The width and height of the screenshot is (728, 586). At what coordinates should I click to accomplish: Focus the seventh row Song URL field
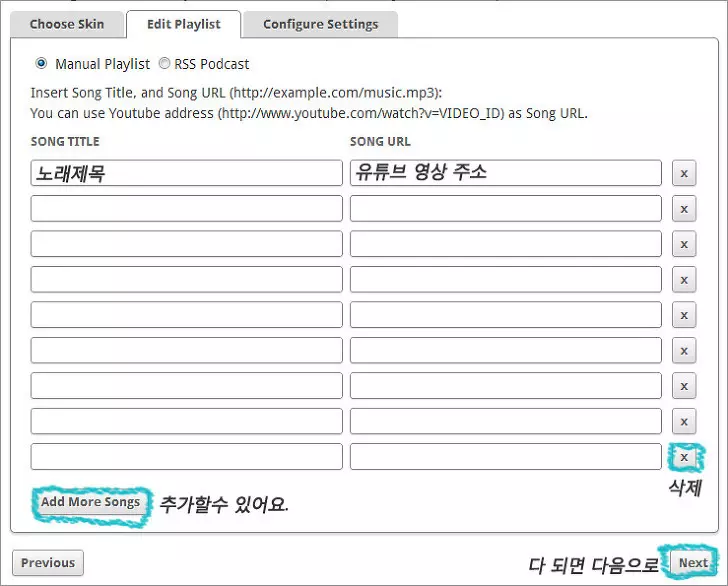[x=506, y=386]
